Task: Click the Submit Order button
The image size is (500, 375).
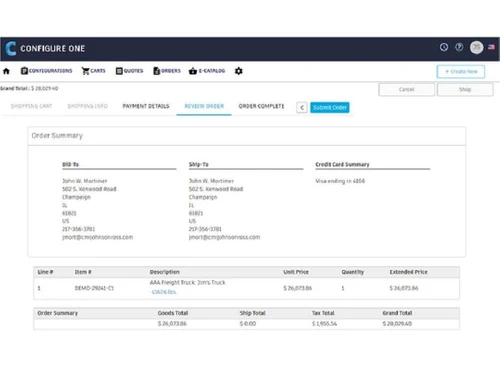Action: (330, 107)
